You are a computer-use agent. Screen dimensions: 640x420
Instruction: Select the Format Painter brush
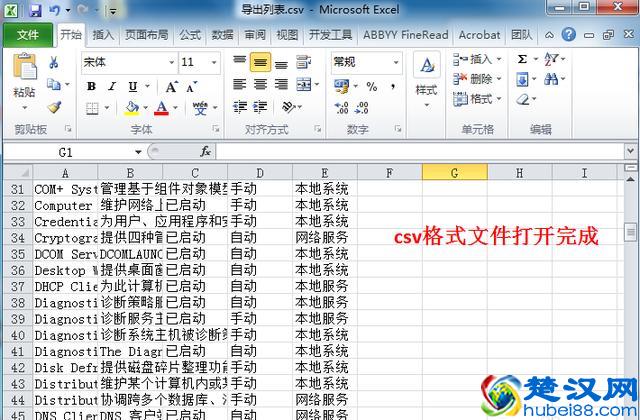coord(53,107)
